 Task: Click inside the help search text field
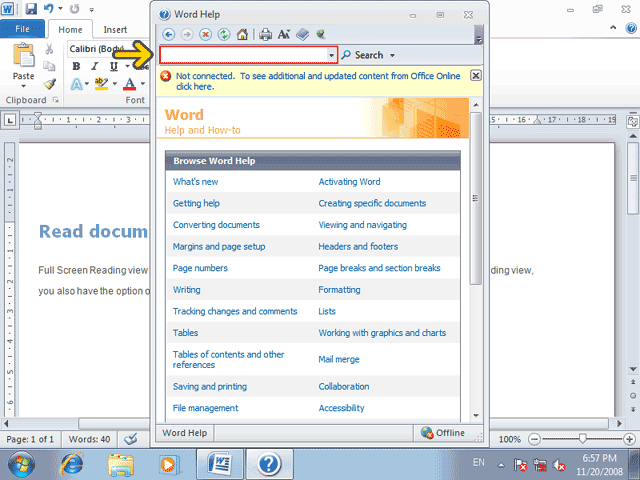point(244,55)
